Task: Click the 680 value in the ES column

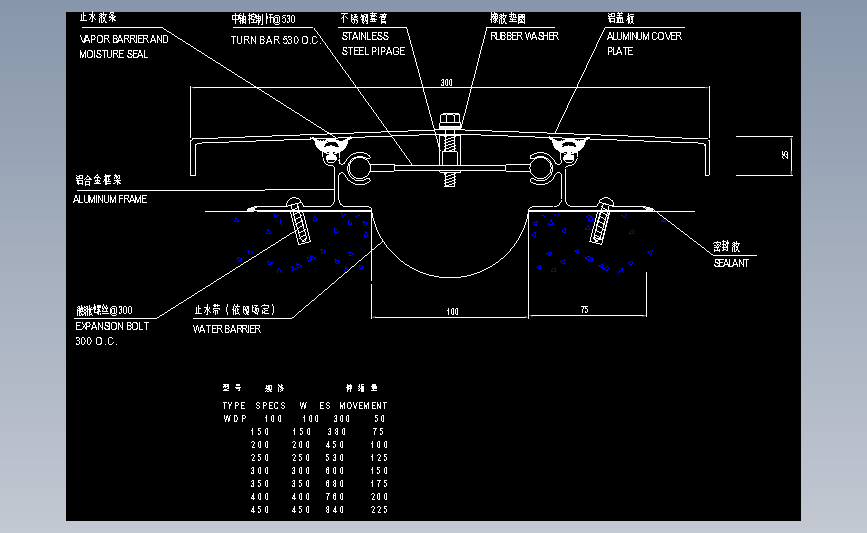Action: click(335, 484)
